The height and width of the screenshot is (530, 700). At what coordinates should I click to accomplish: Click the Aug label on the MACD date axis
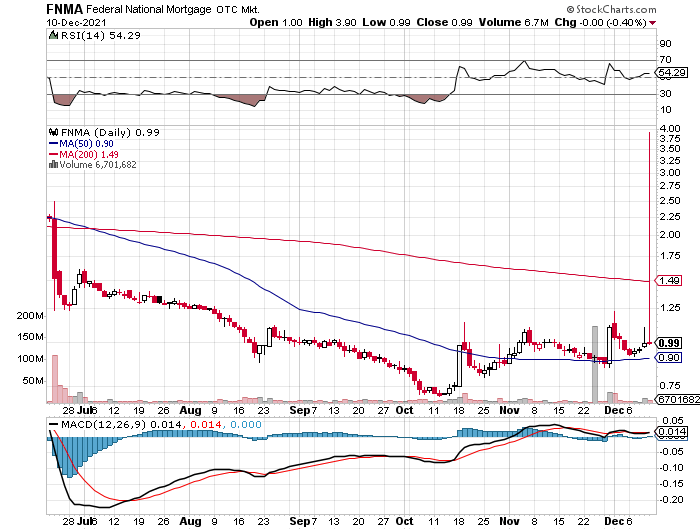[191, 522]
